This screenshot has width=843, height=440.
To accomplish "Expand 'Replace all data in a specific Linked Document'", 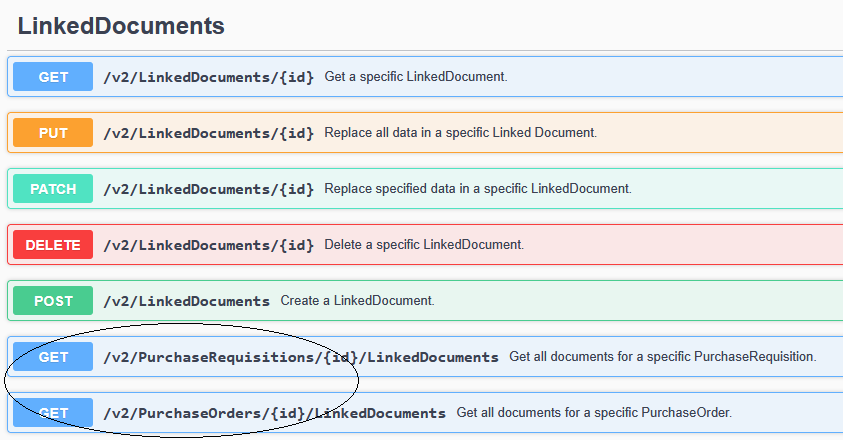I will click(x=460, y=133).
